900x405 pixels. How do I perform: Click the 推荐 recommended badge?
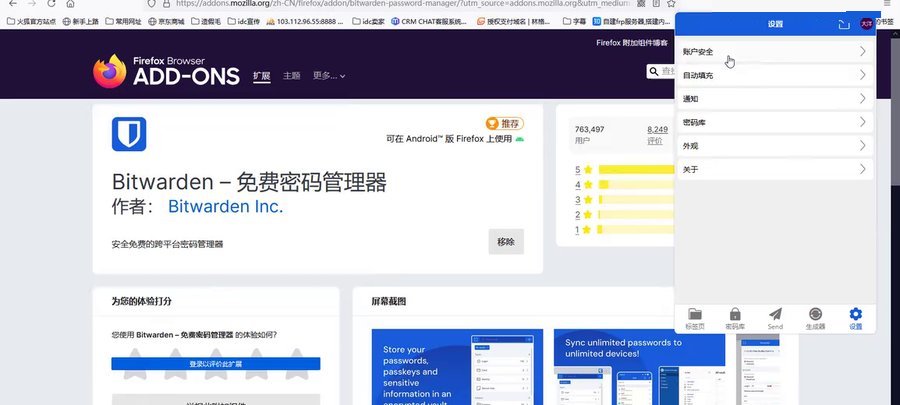tap(505, 123)
